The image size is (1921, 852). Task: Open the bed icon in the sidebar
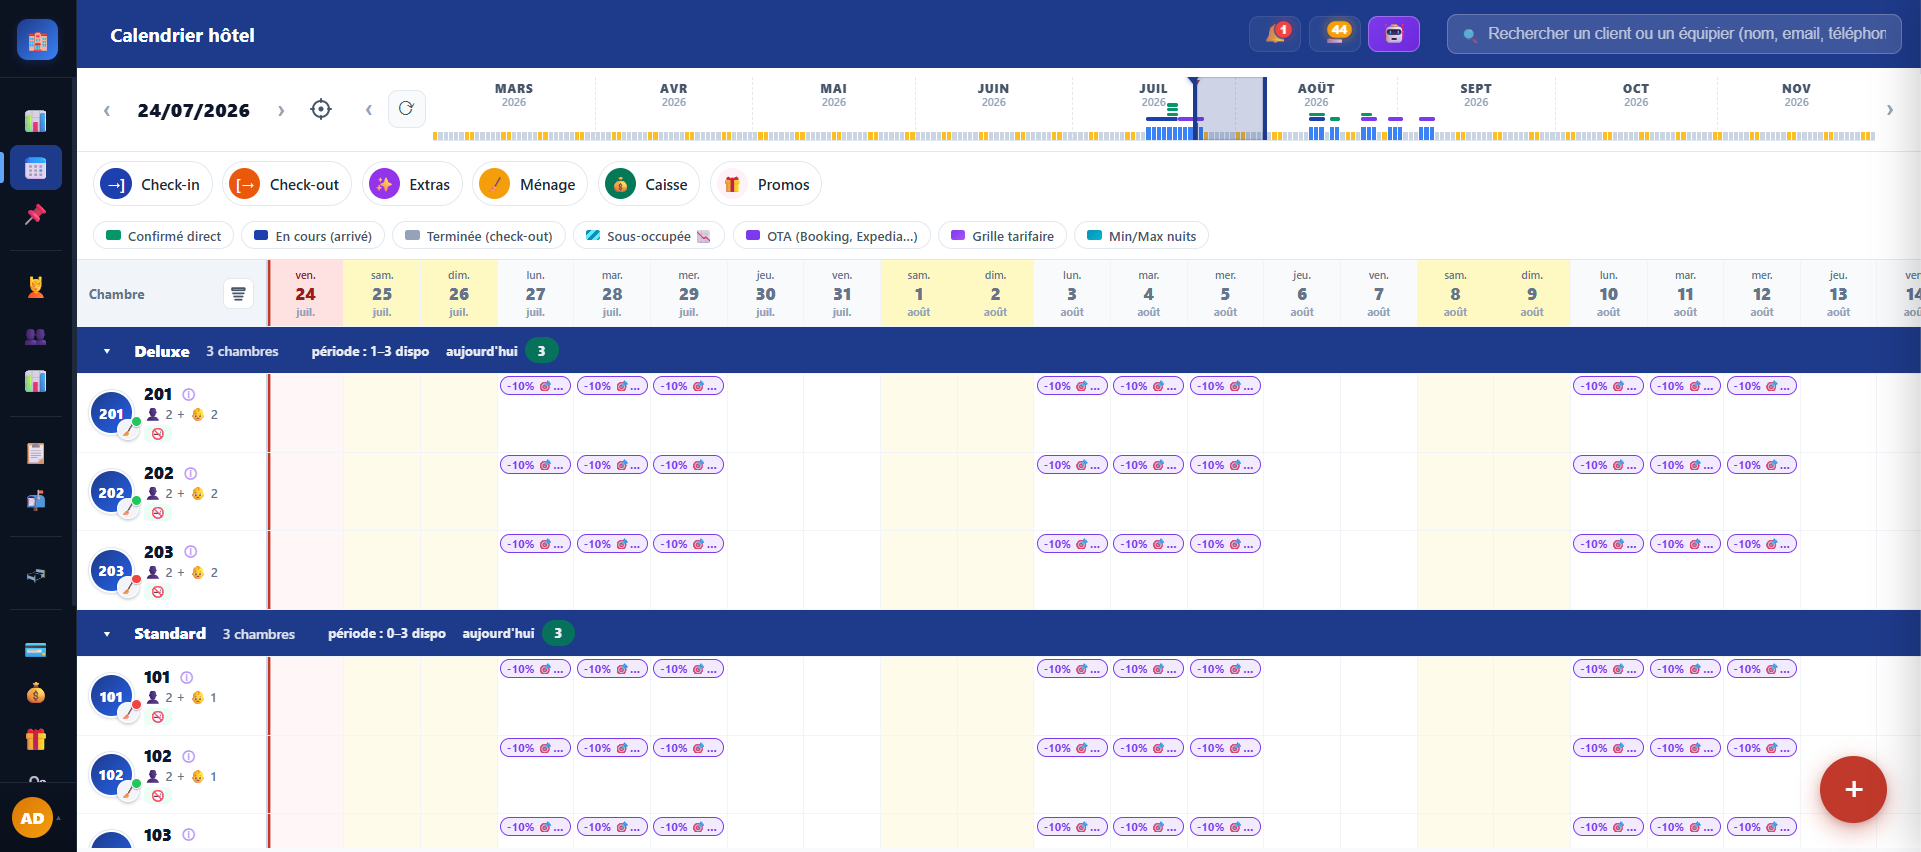click(x=36, y=575)
